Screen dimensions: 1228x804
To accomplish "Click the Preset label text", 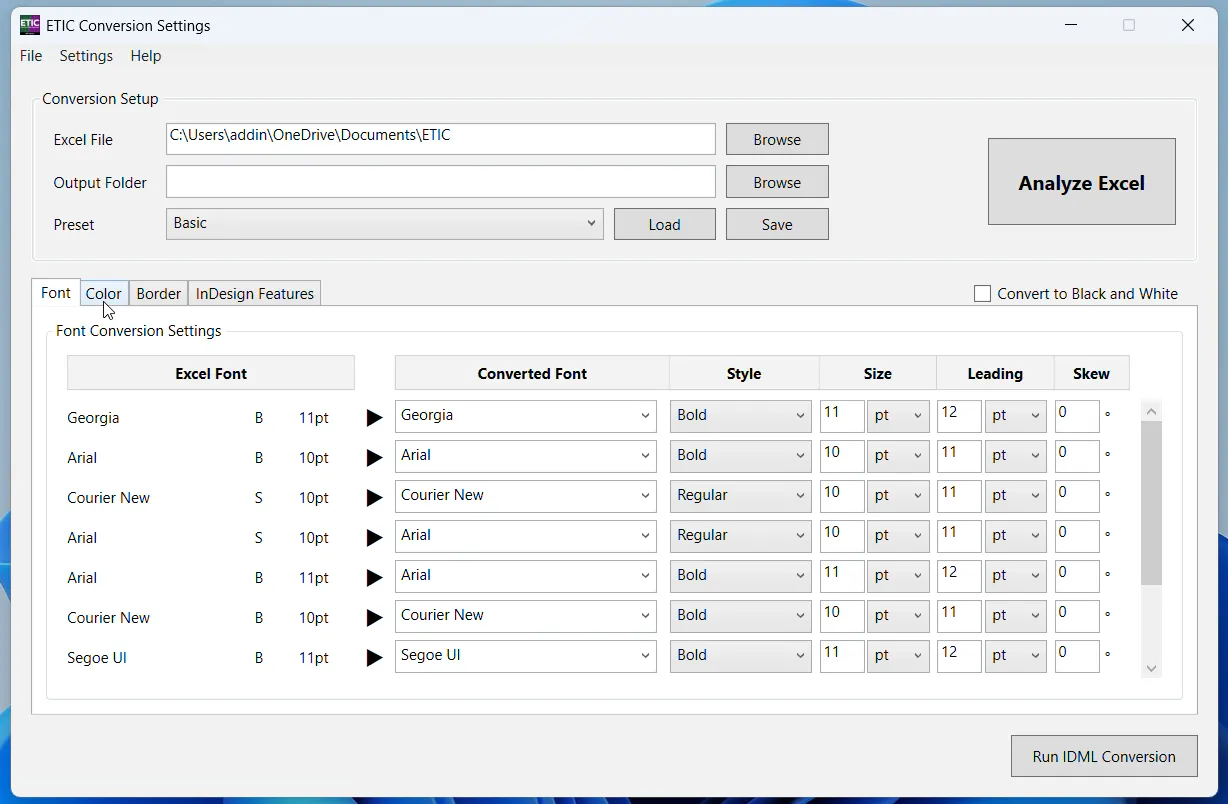I will click(74, 225).
